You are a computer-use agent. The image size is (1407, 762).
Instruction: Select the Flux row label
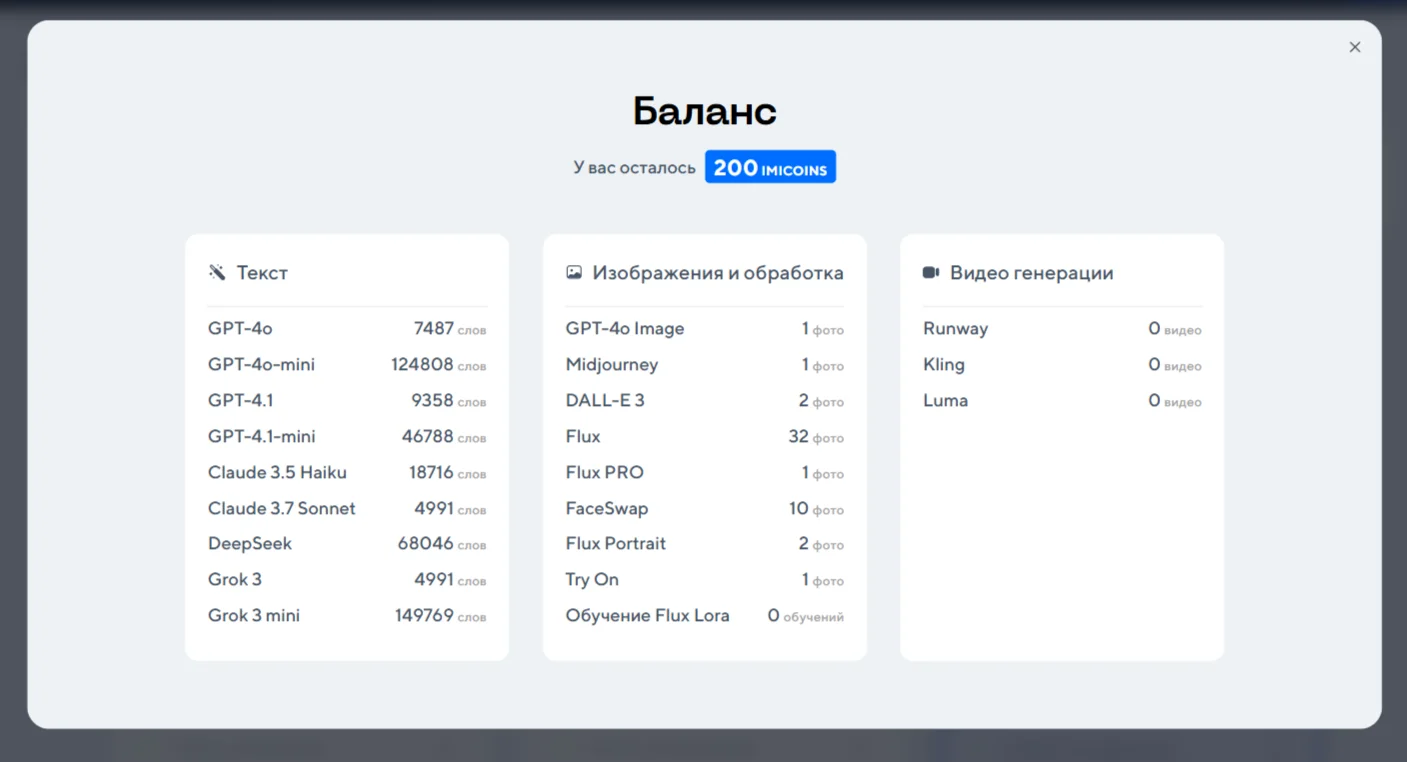(x=583, y=437)
